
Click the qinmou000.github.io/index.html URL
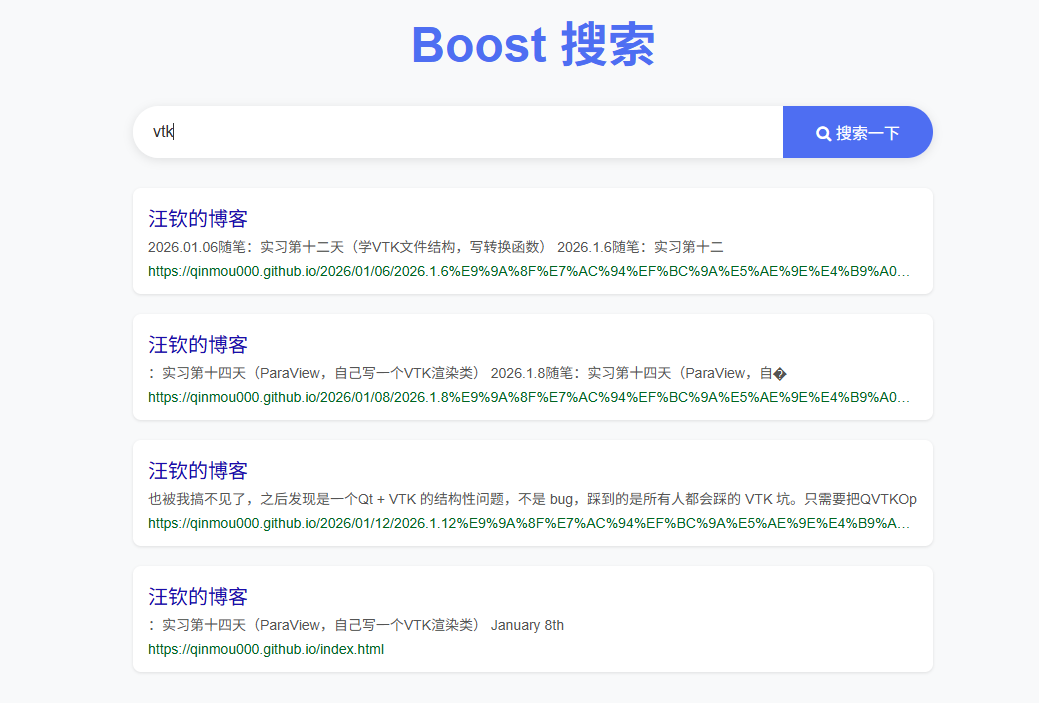coord(266,649)
